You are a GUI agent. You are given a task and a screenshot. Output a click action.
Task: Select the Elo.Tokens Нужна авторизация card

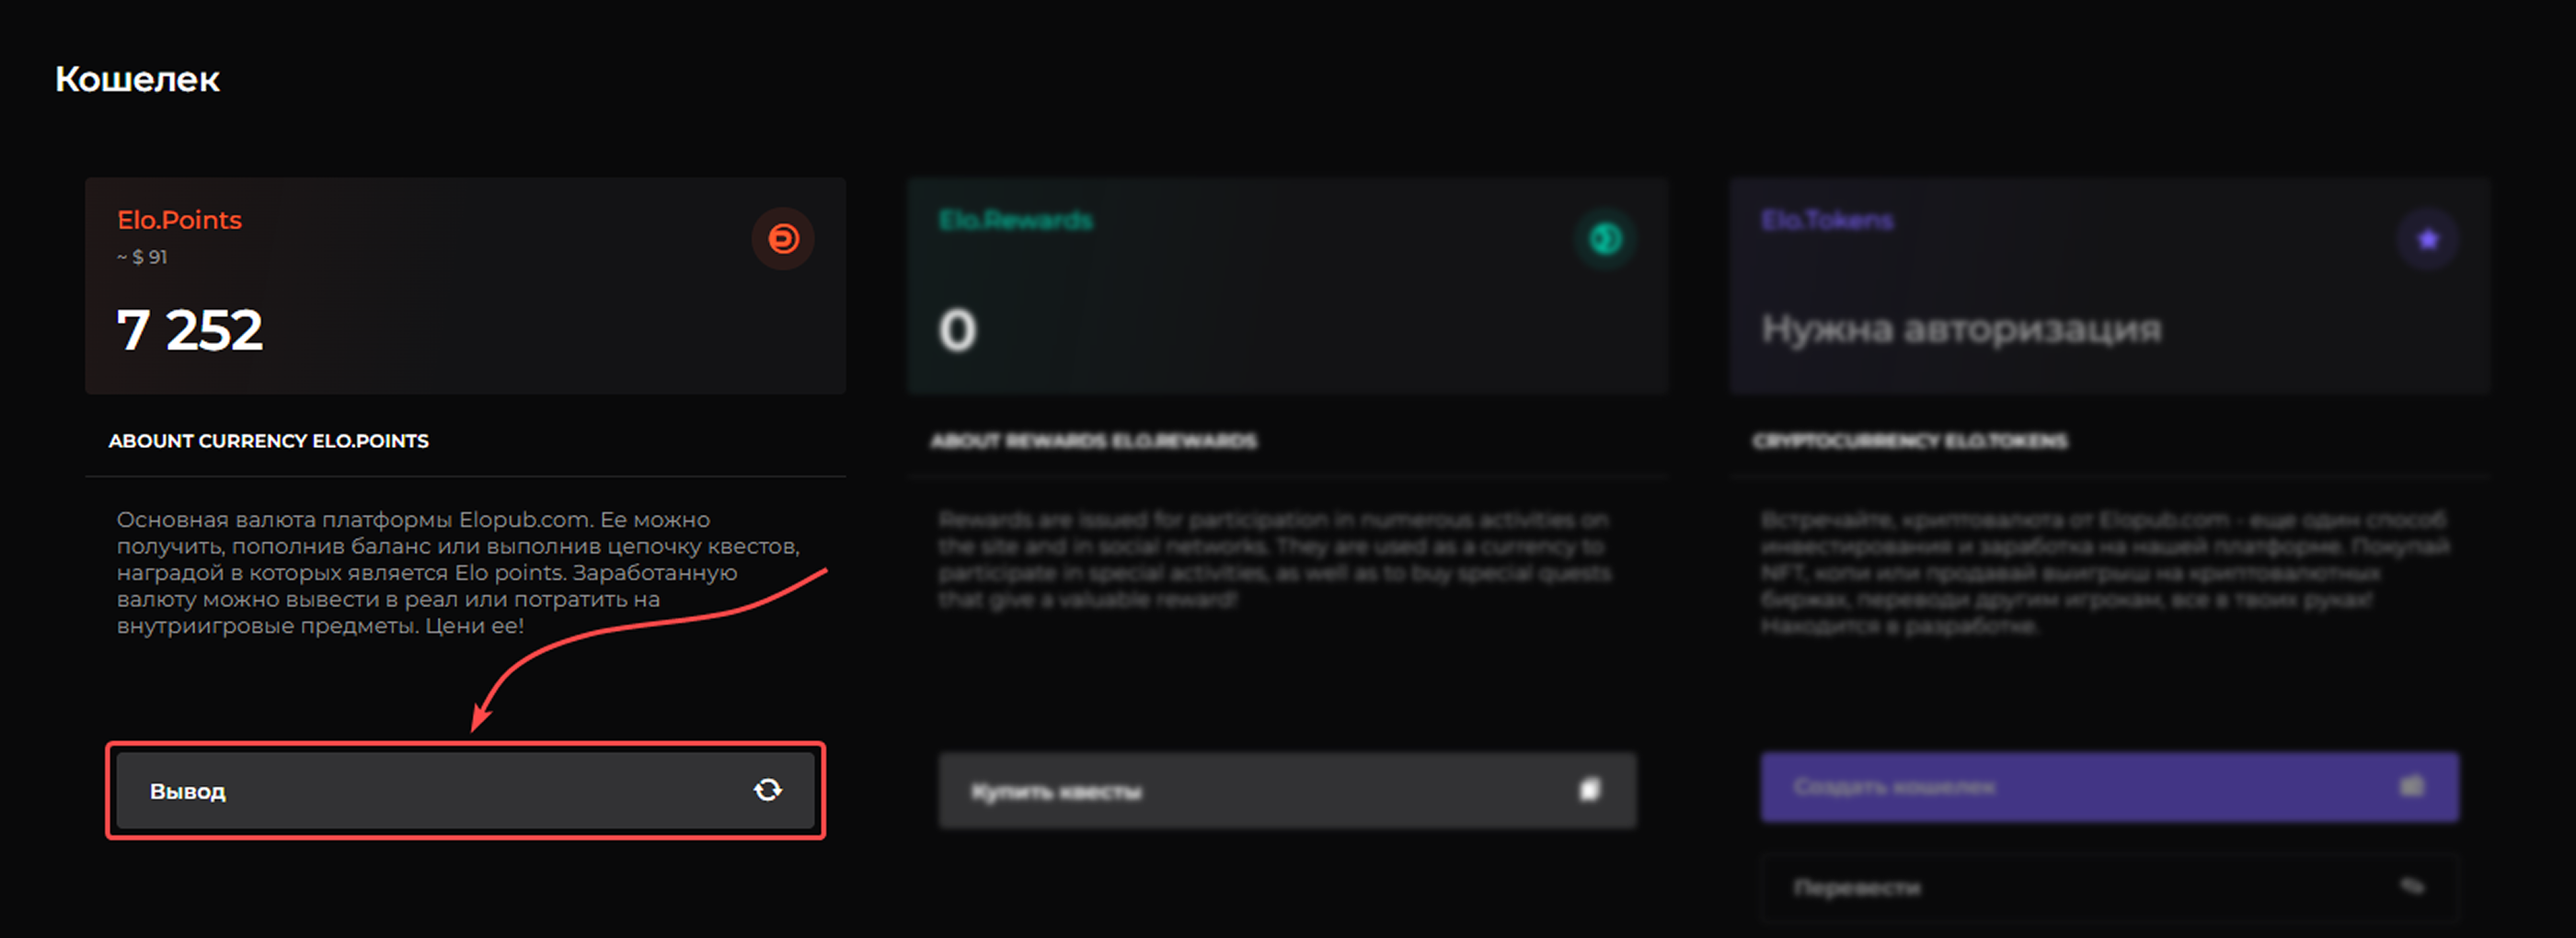2109,285
